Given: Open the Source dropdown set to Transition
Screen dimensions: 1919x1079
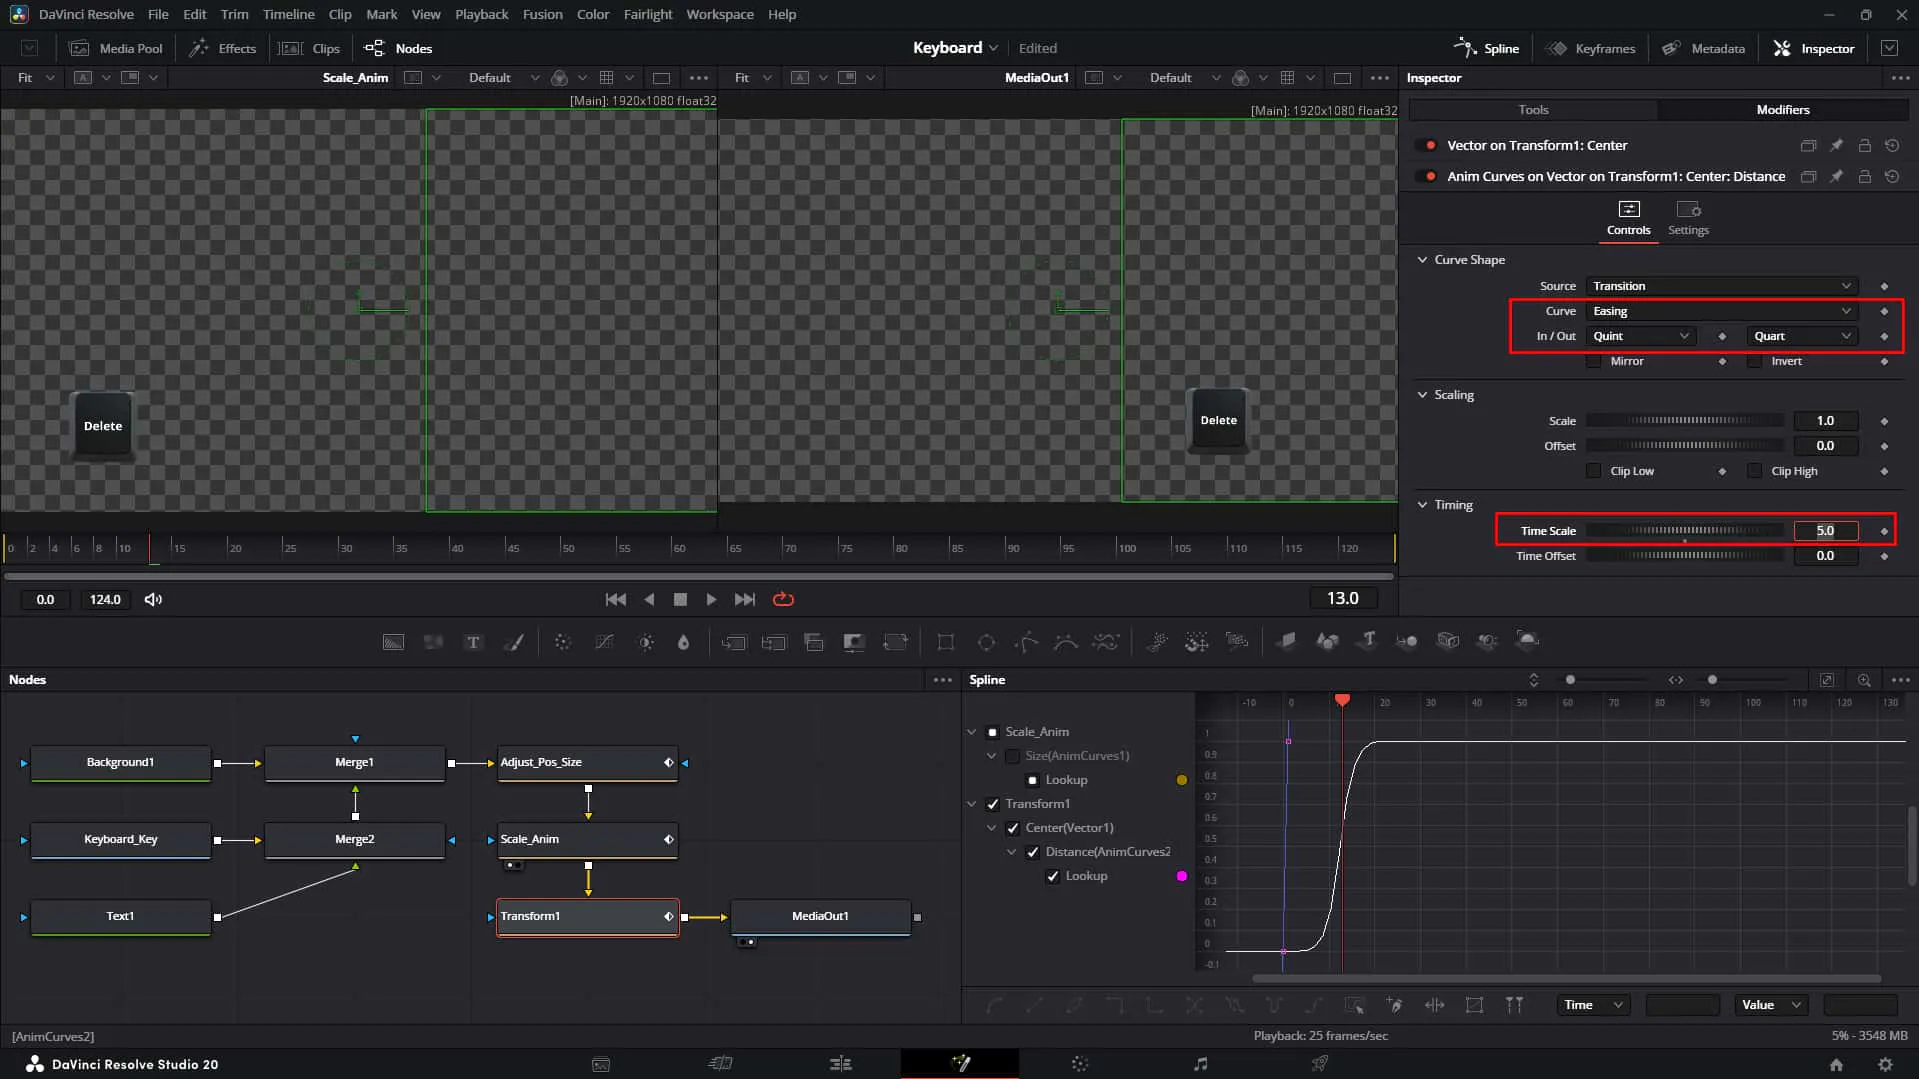Looking at the screenshot, I should 1722,286.
